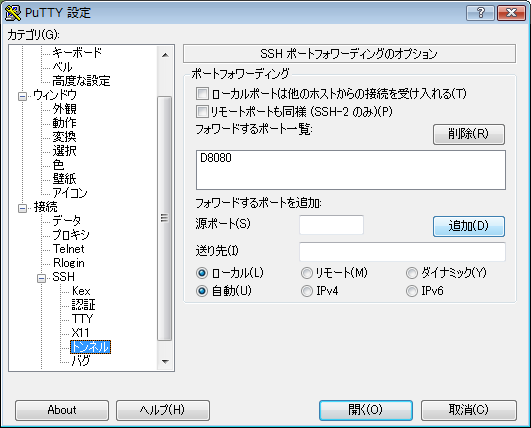Open the 変換 category
The height and width of the screenshot is (428, 531).
(x=64, y=137)
